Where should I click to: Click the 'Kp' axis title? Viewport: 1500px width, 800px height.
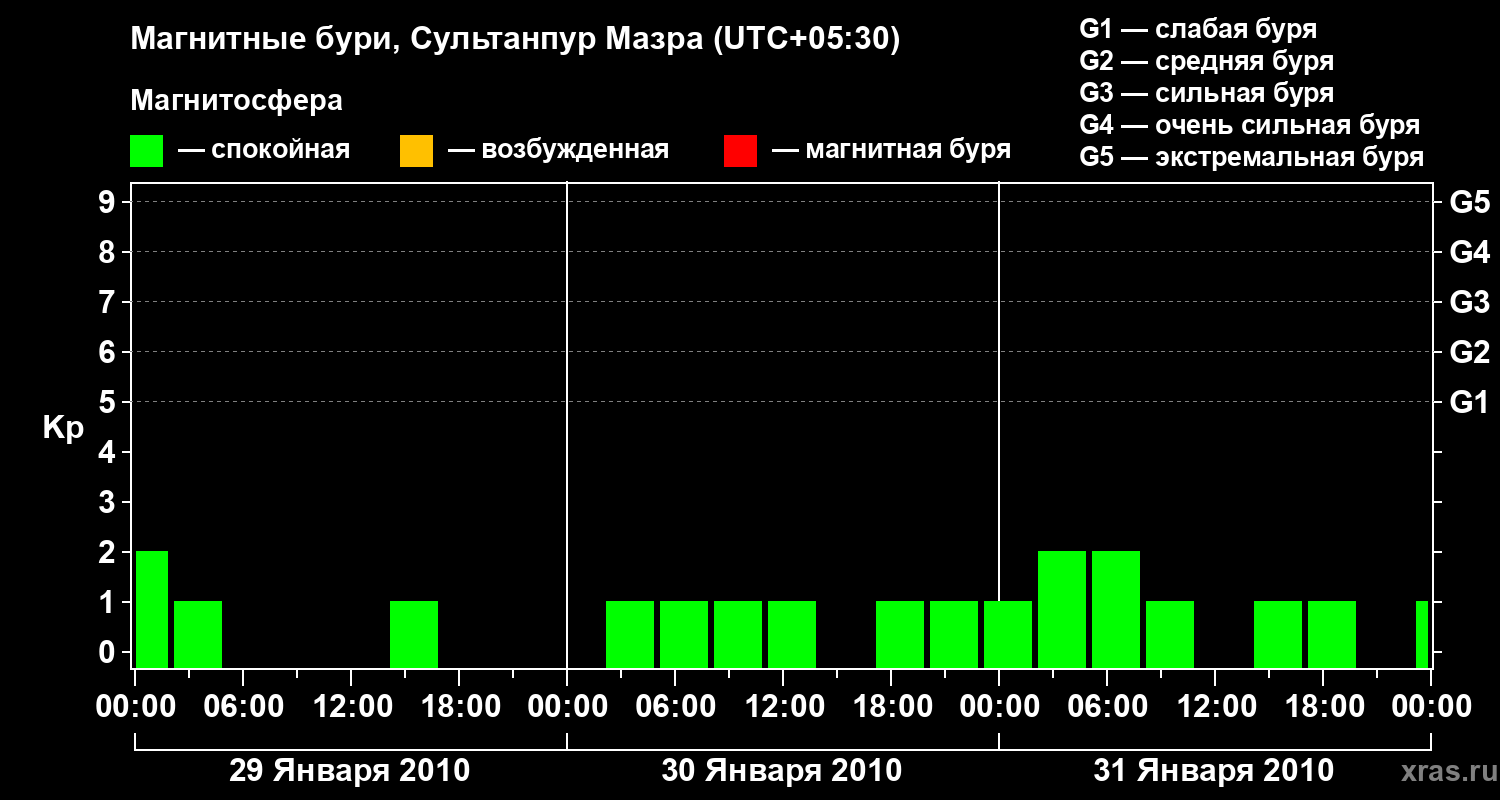pos(63,428)
